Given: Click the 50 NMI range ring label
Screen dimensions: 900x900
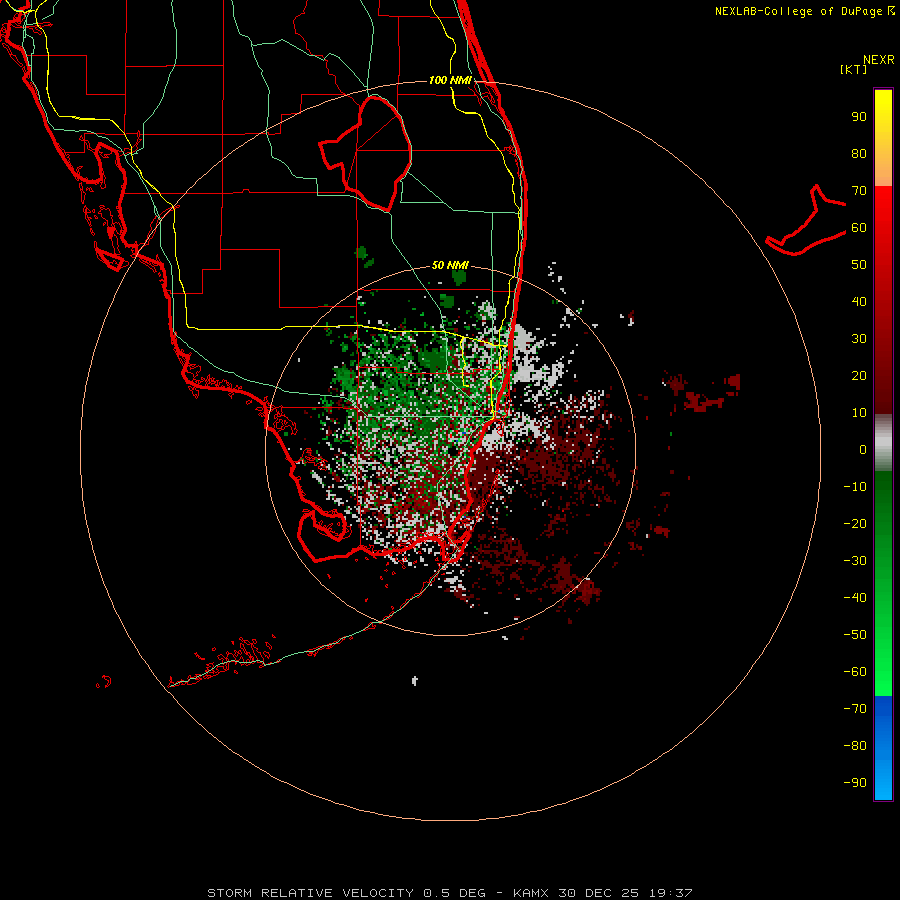Looking at the screenshot, I should [x=450, y=266].
